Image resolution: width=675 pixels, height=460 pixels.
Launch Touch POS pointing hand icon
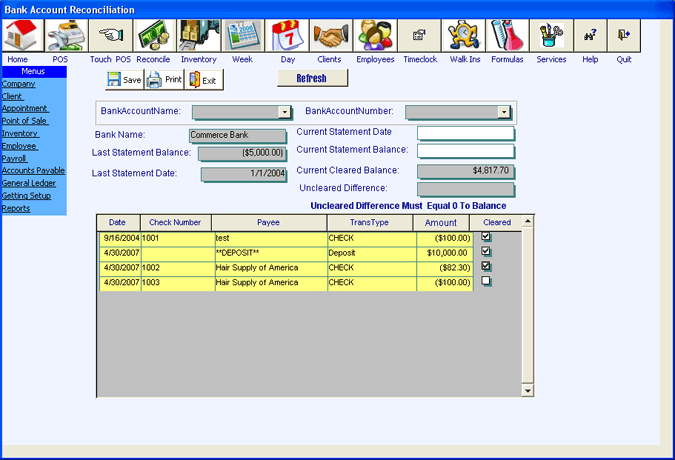click(x=111, y=36)
